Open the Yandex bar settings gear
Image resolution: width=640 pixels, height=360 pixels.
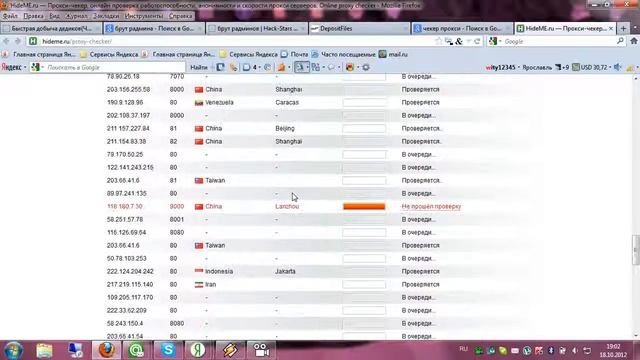[366, 67]
